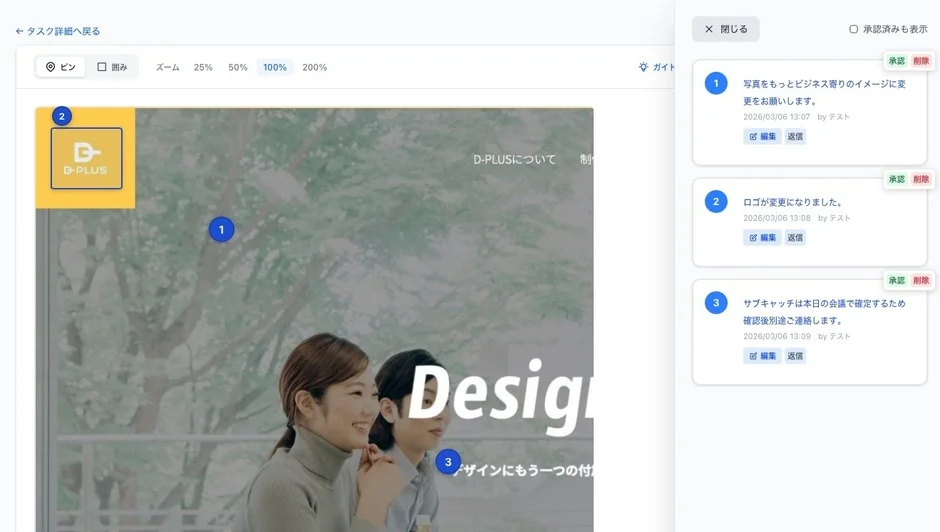Select number badge 1 in comment list
This screenshot has width=940, height=532.
[716, 83]
